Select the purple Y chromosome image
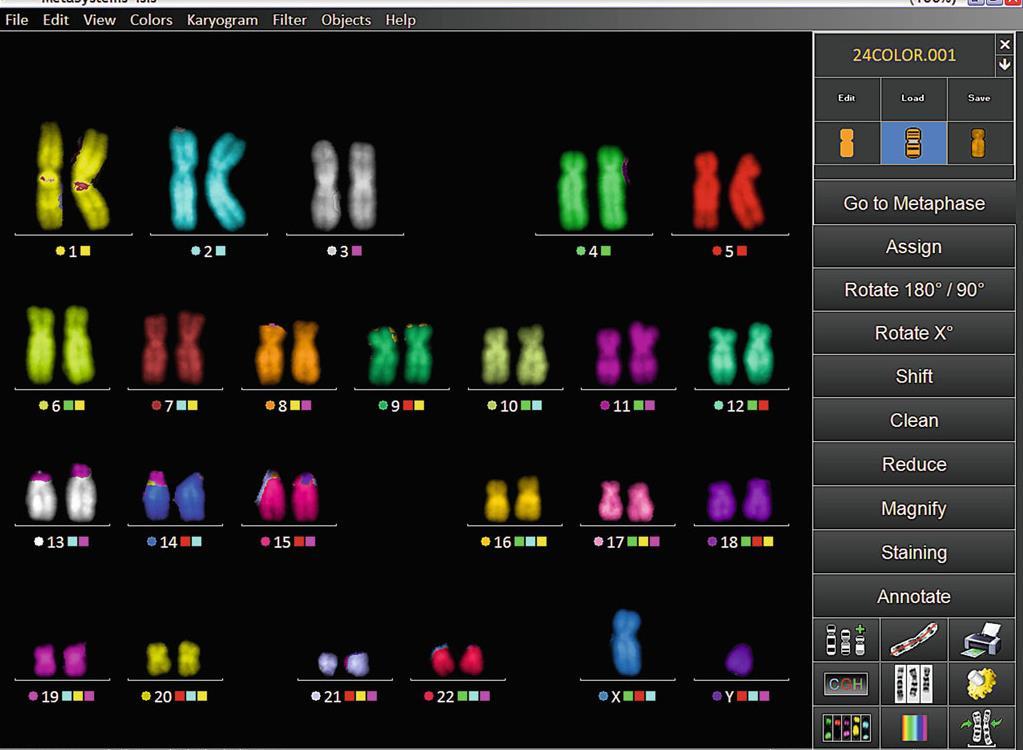 coord(740,659)
